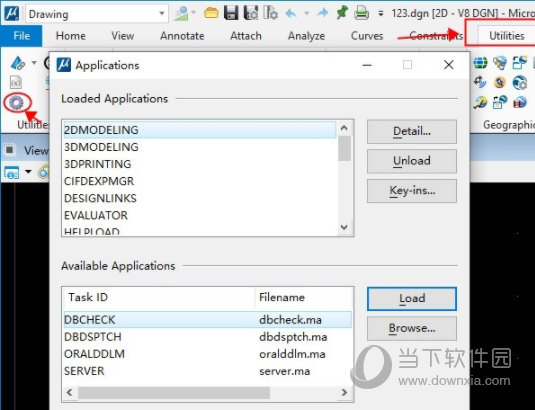Click the open folder icon in quick access toolbar

pyautogui.click(x=211, y=13)
